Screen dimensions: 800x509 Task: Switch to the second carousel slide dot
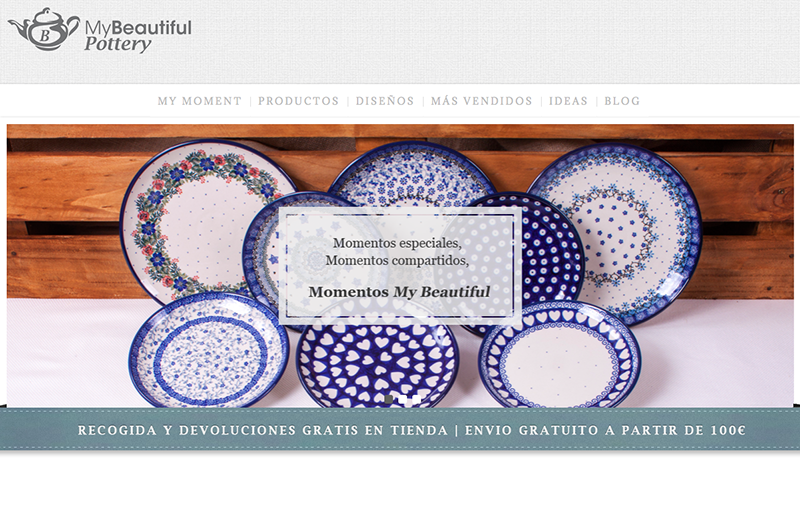click(x=403, y=399)
